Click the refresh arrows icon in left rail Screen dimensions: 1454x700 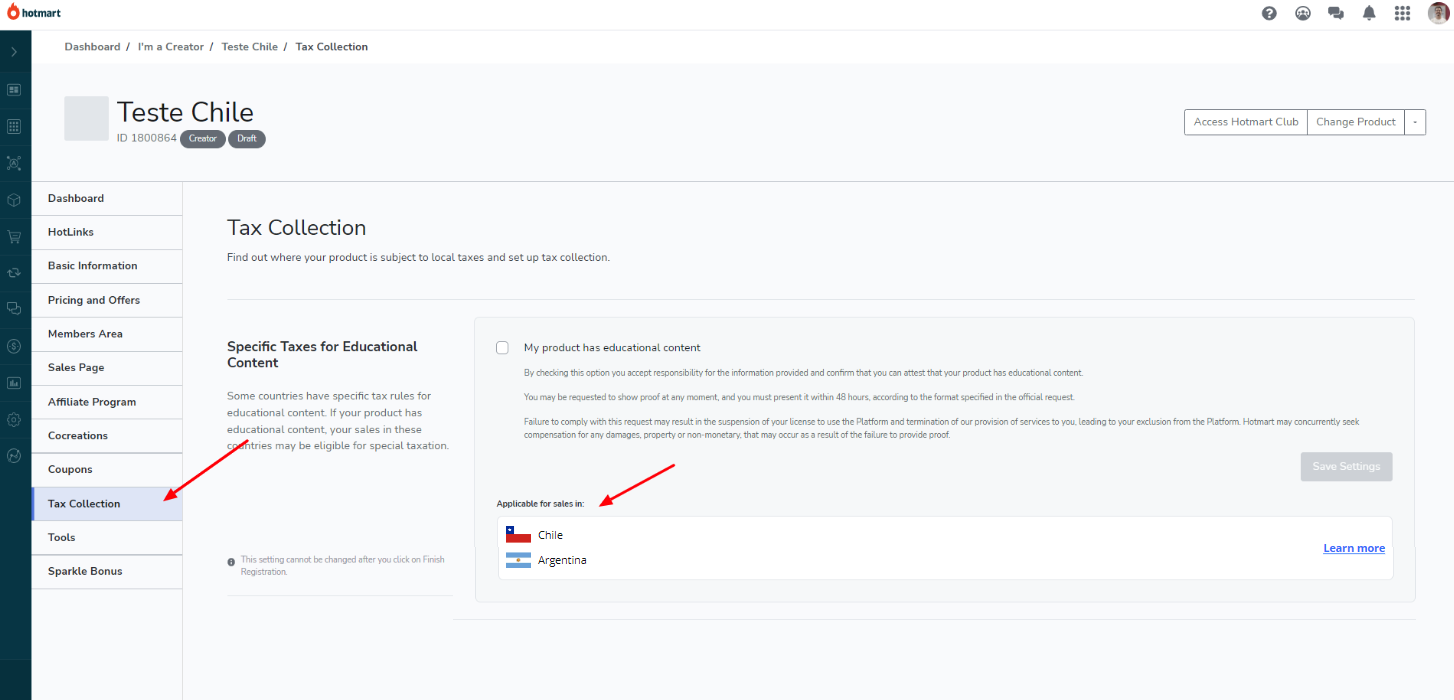click(14, 272)
